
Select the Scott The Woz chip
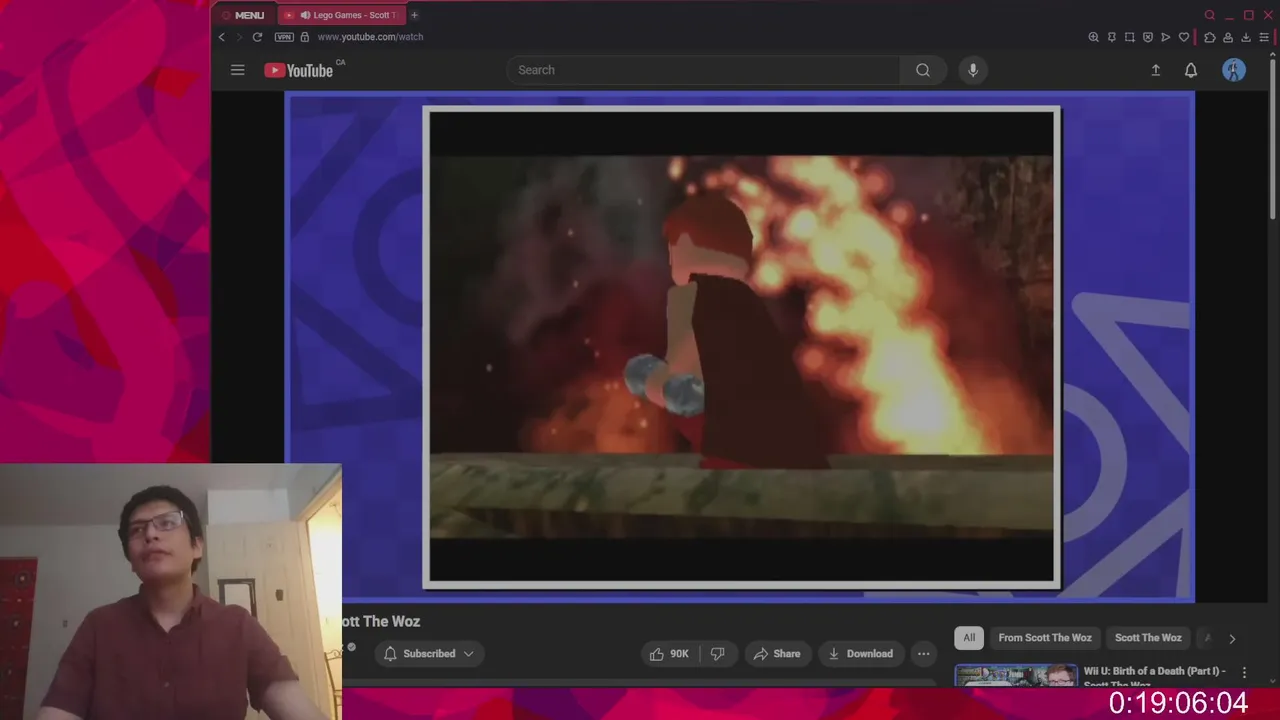[1148, 638]
